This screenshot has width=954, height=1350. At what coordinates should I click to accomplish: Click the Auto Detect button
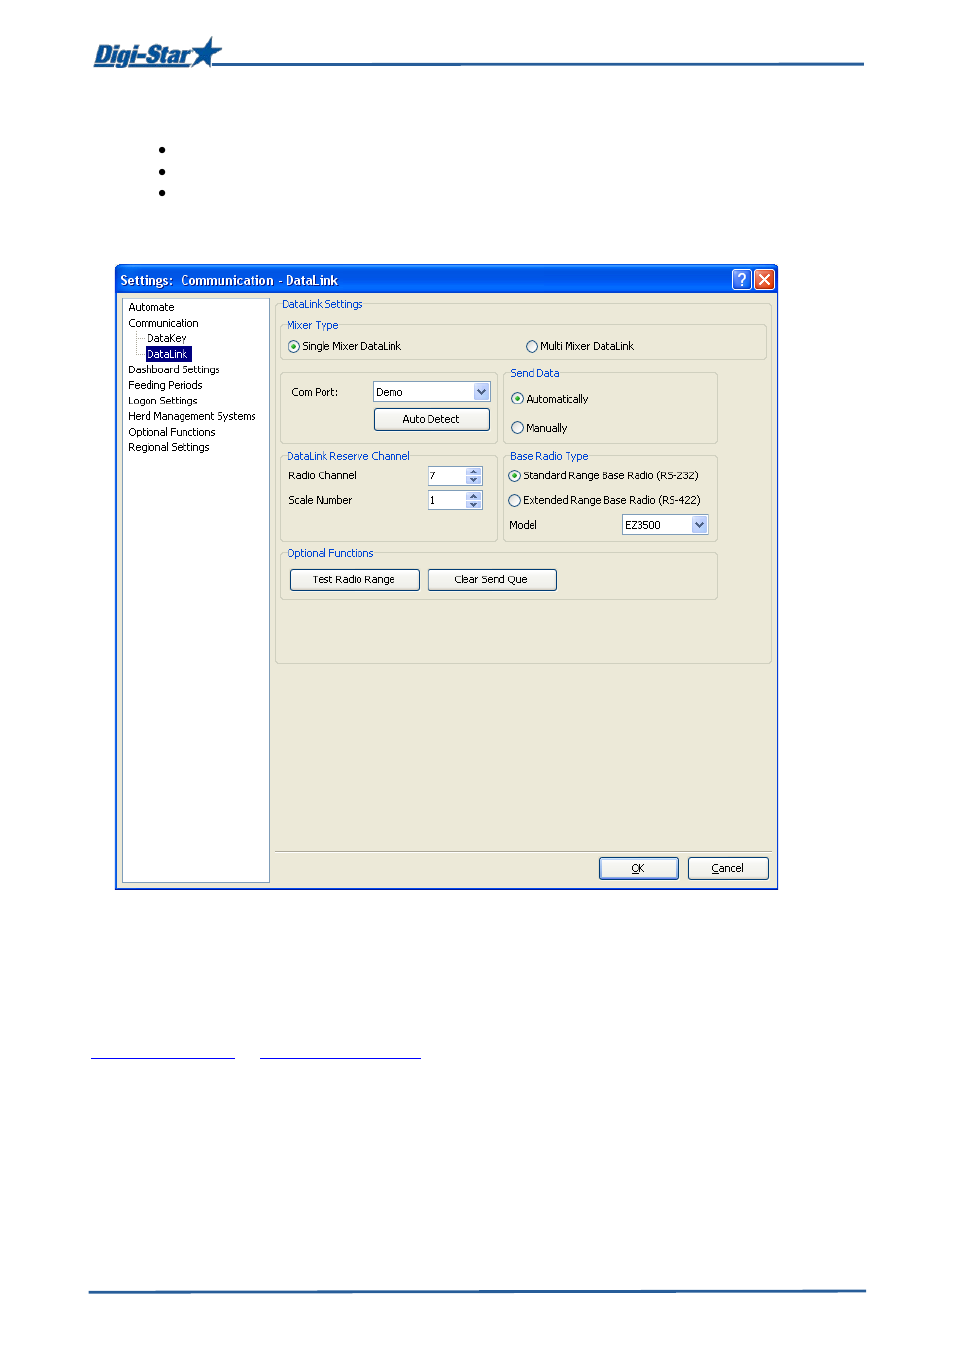coord(431,419)
